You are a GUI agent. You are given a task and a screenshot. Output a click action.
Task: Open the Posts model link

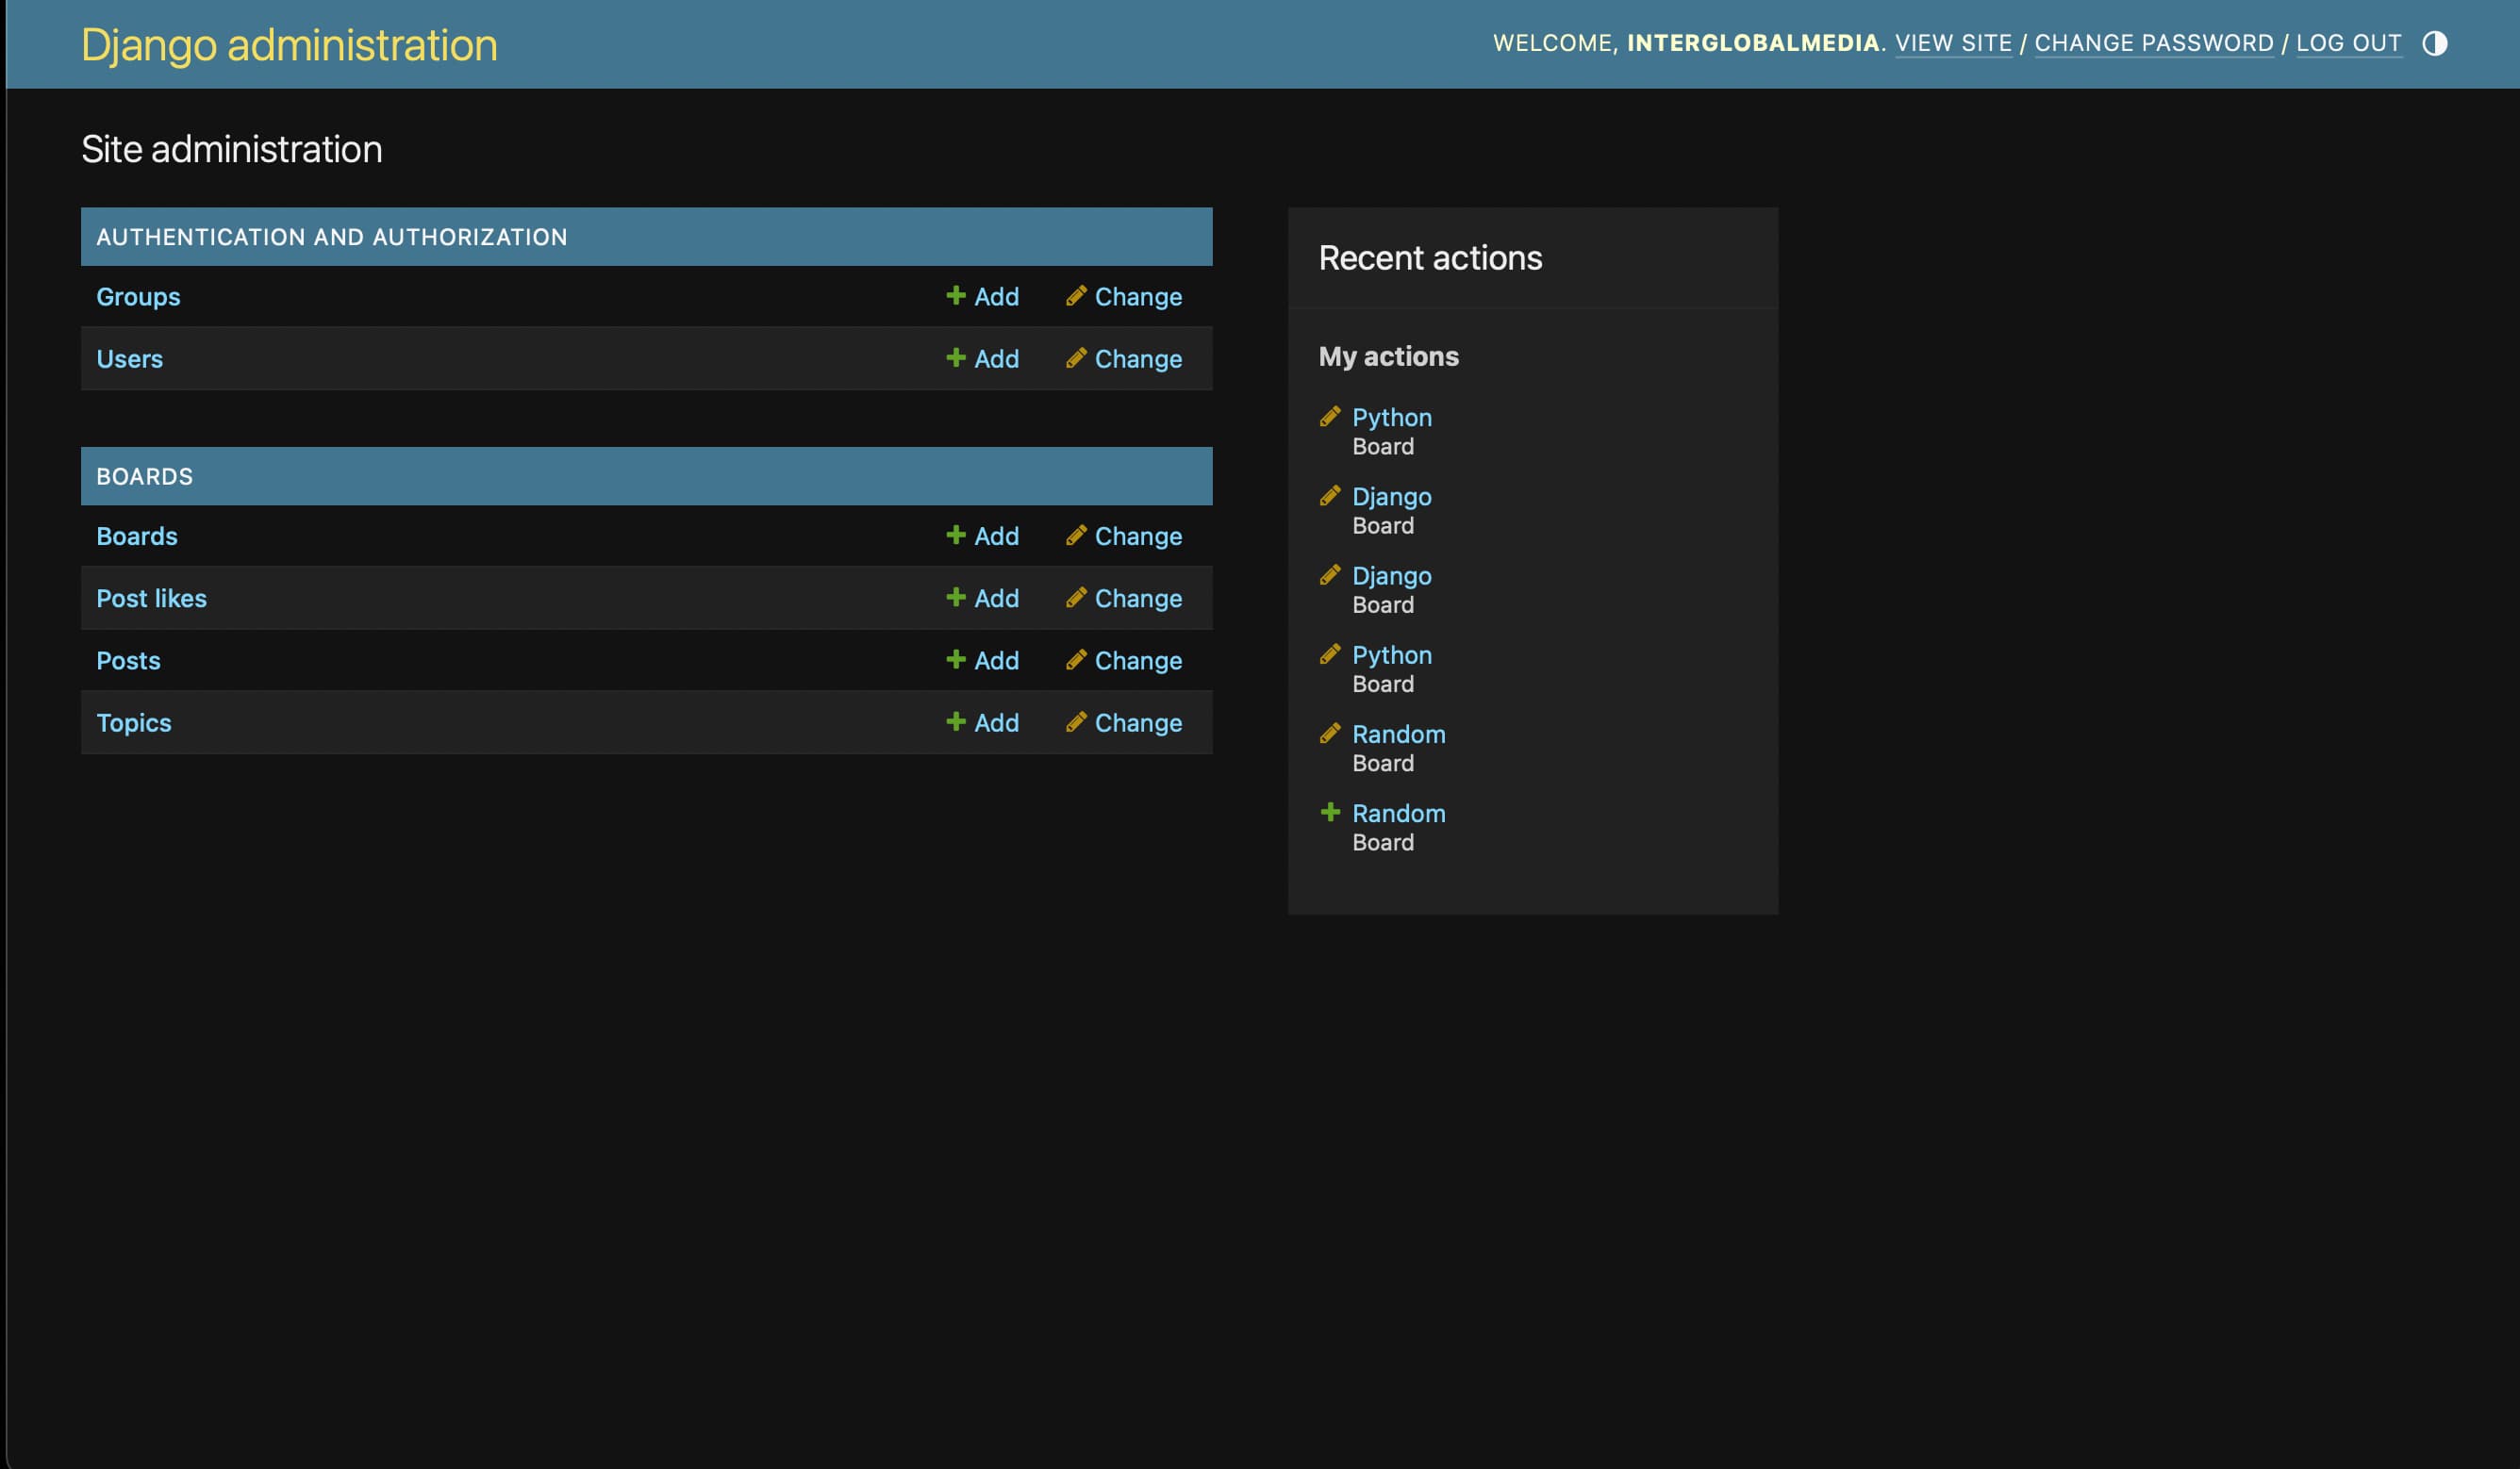point(128,660)
